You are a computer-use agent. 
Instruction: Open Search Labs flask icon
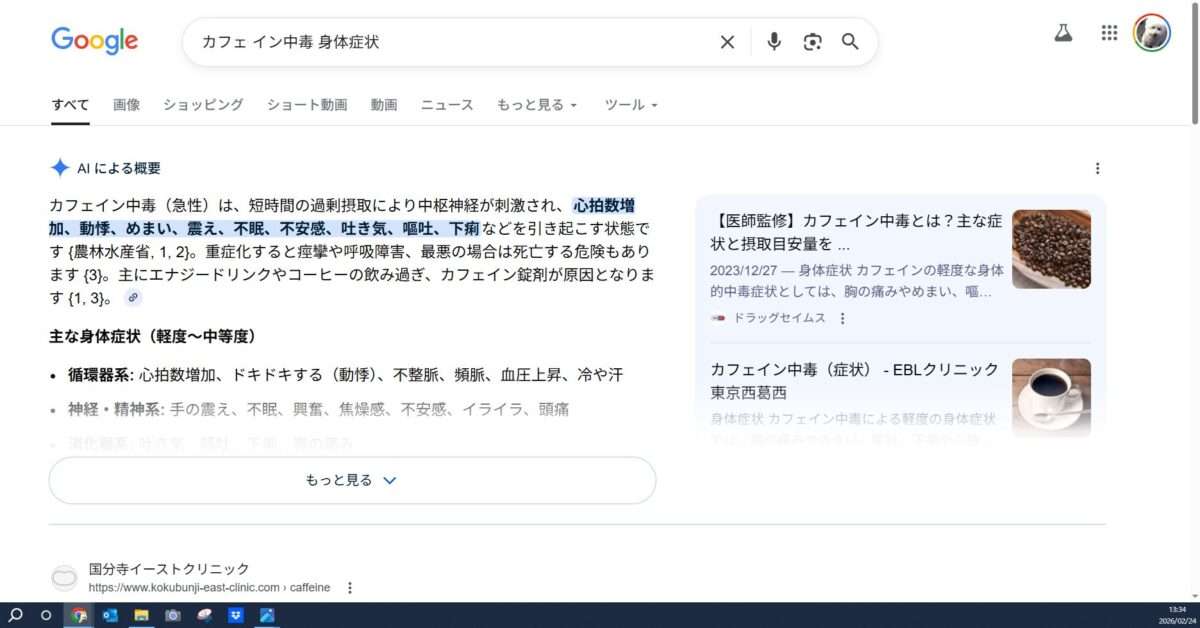[x=1063, y=33]
